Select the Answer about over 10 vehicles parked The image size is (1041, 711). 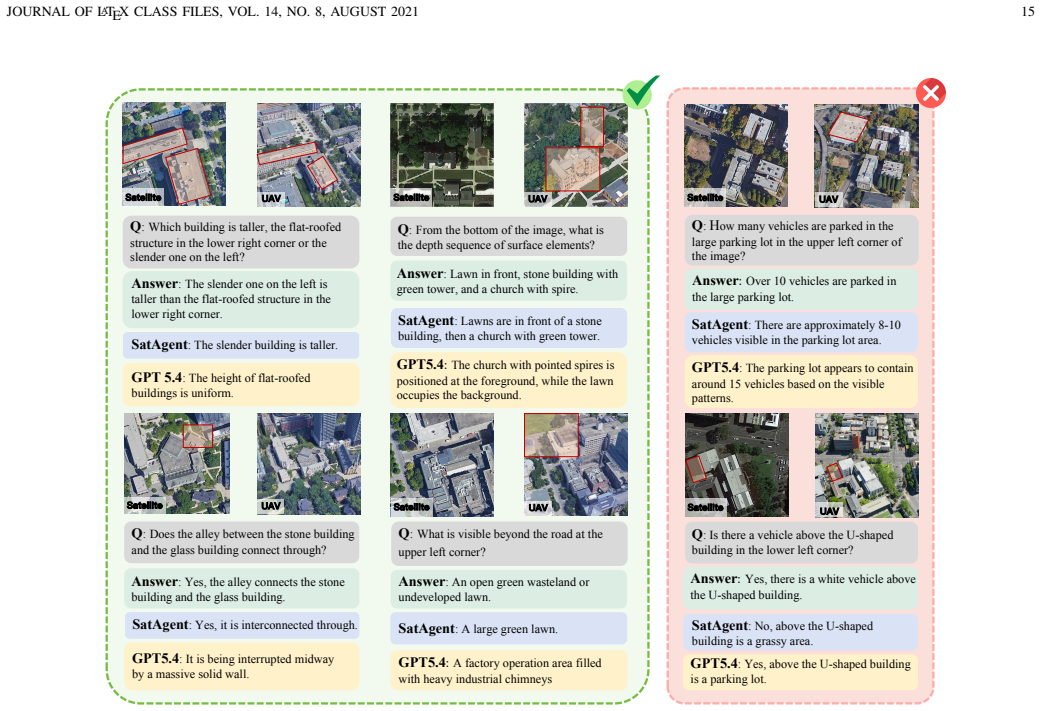(801, 289)
